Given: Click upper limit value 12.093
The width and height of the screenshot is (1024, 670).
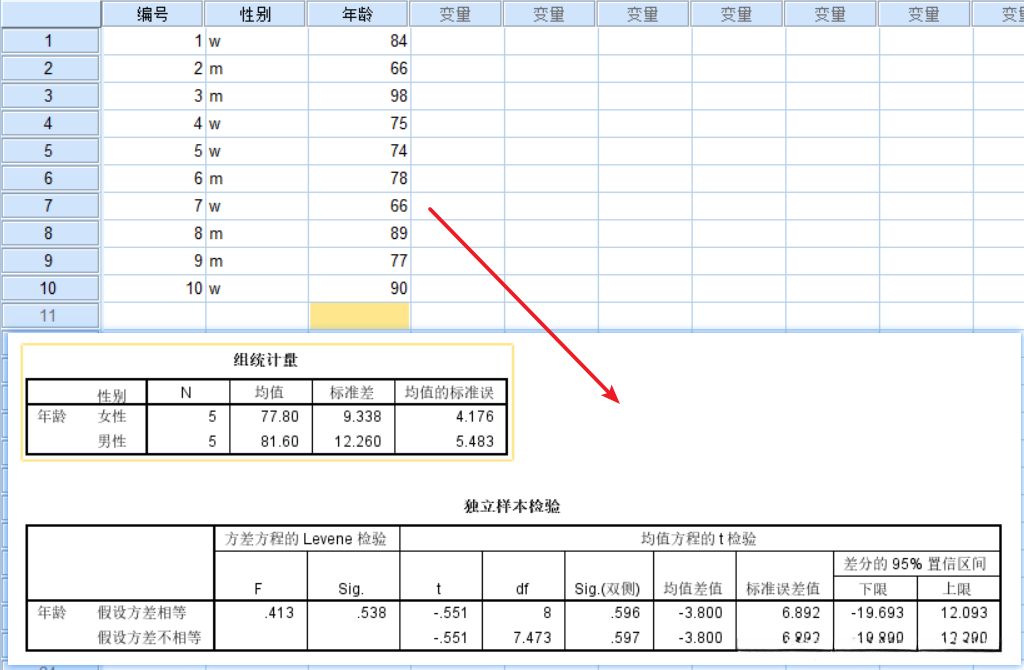Looking at the screenshot, I should [x=964, y=613].
